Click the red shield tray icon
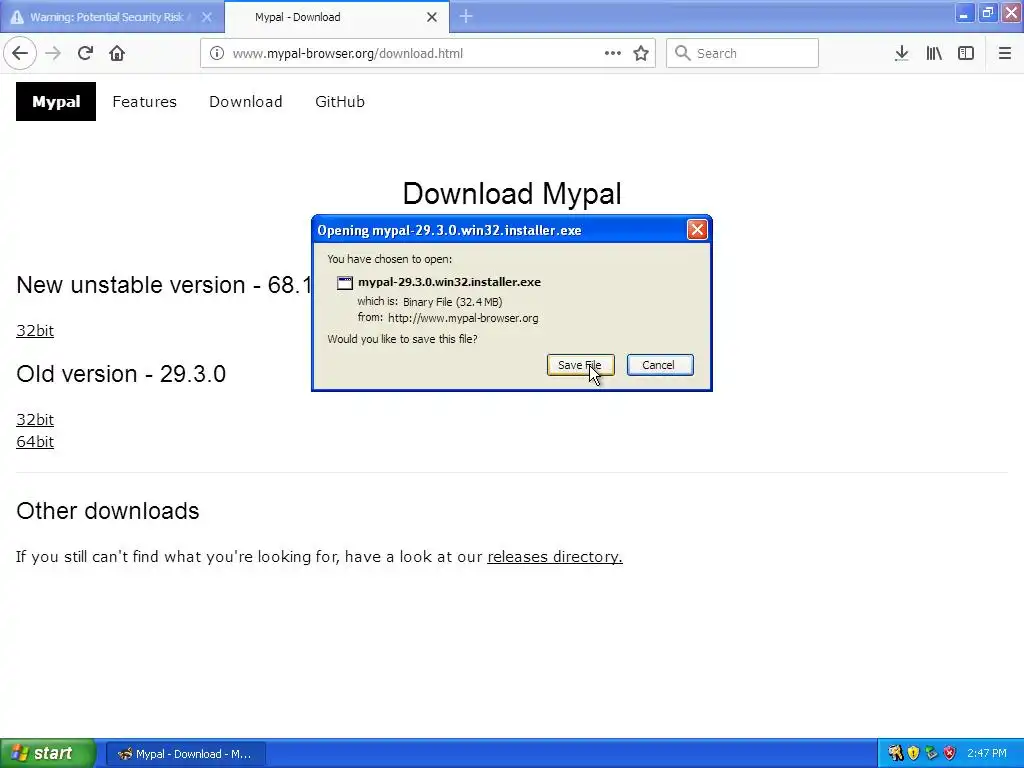This screenshot has height=768, width=1024. tap(950, 753)
